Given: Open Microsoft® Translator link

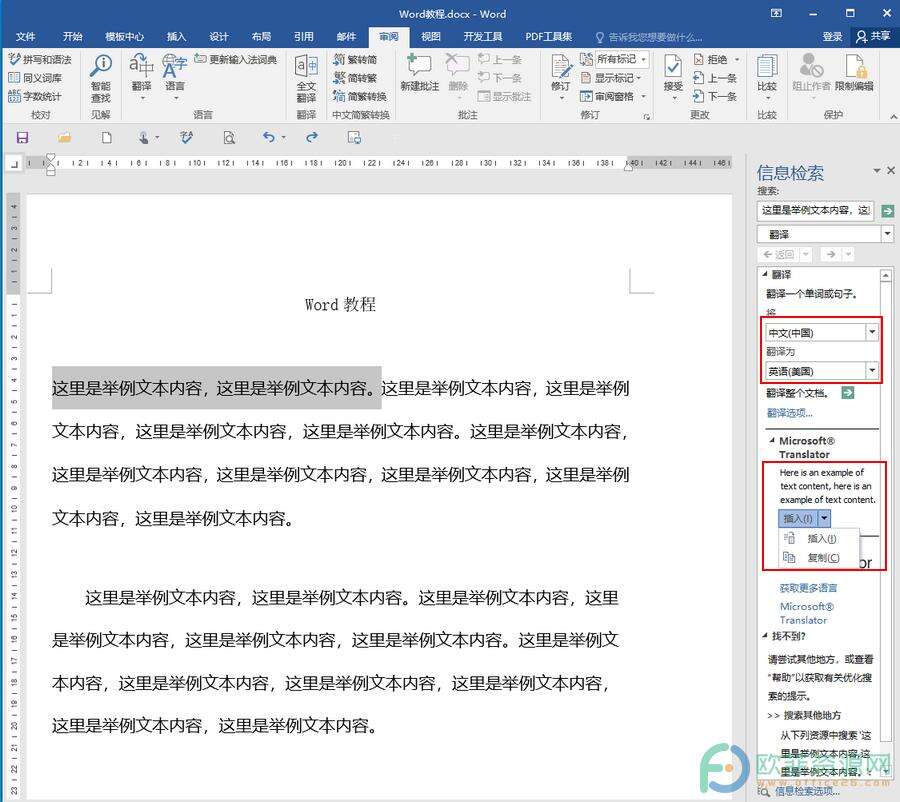Looking at the screenshot, I should (806, 613).
